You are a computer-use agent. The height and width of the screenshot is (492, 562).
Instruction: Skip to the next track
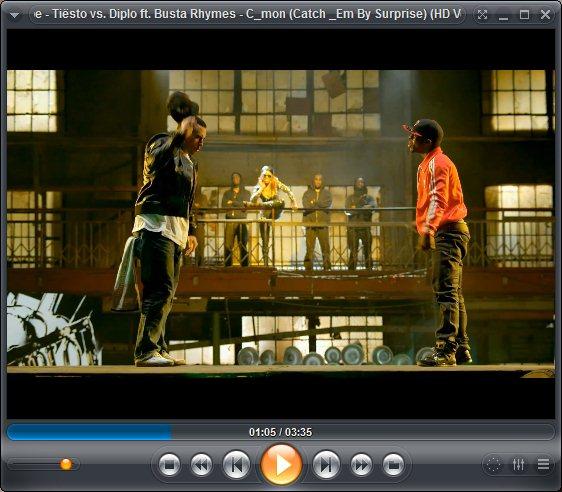point(326,465)
